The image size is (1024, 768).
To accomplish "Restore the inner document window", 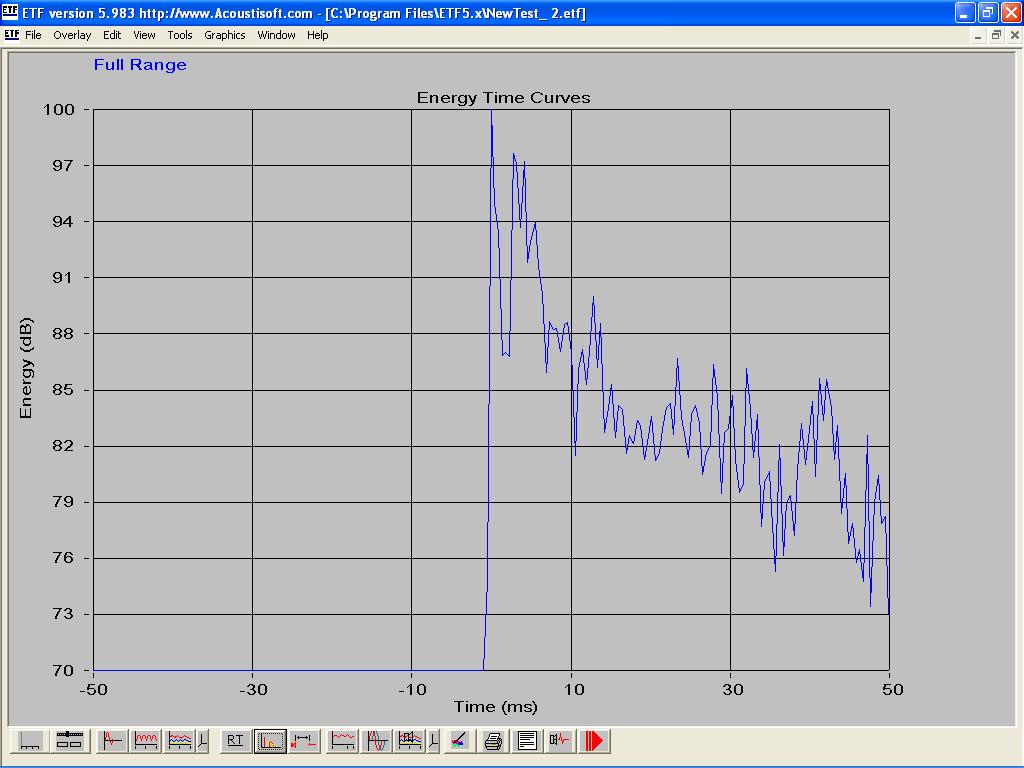I will (996, 35).
